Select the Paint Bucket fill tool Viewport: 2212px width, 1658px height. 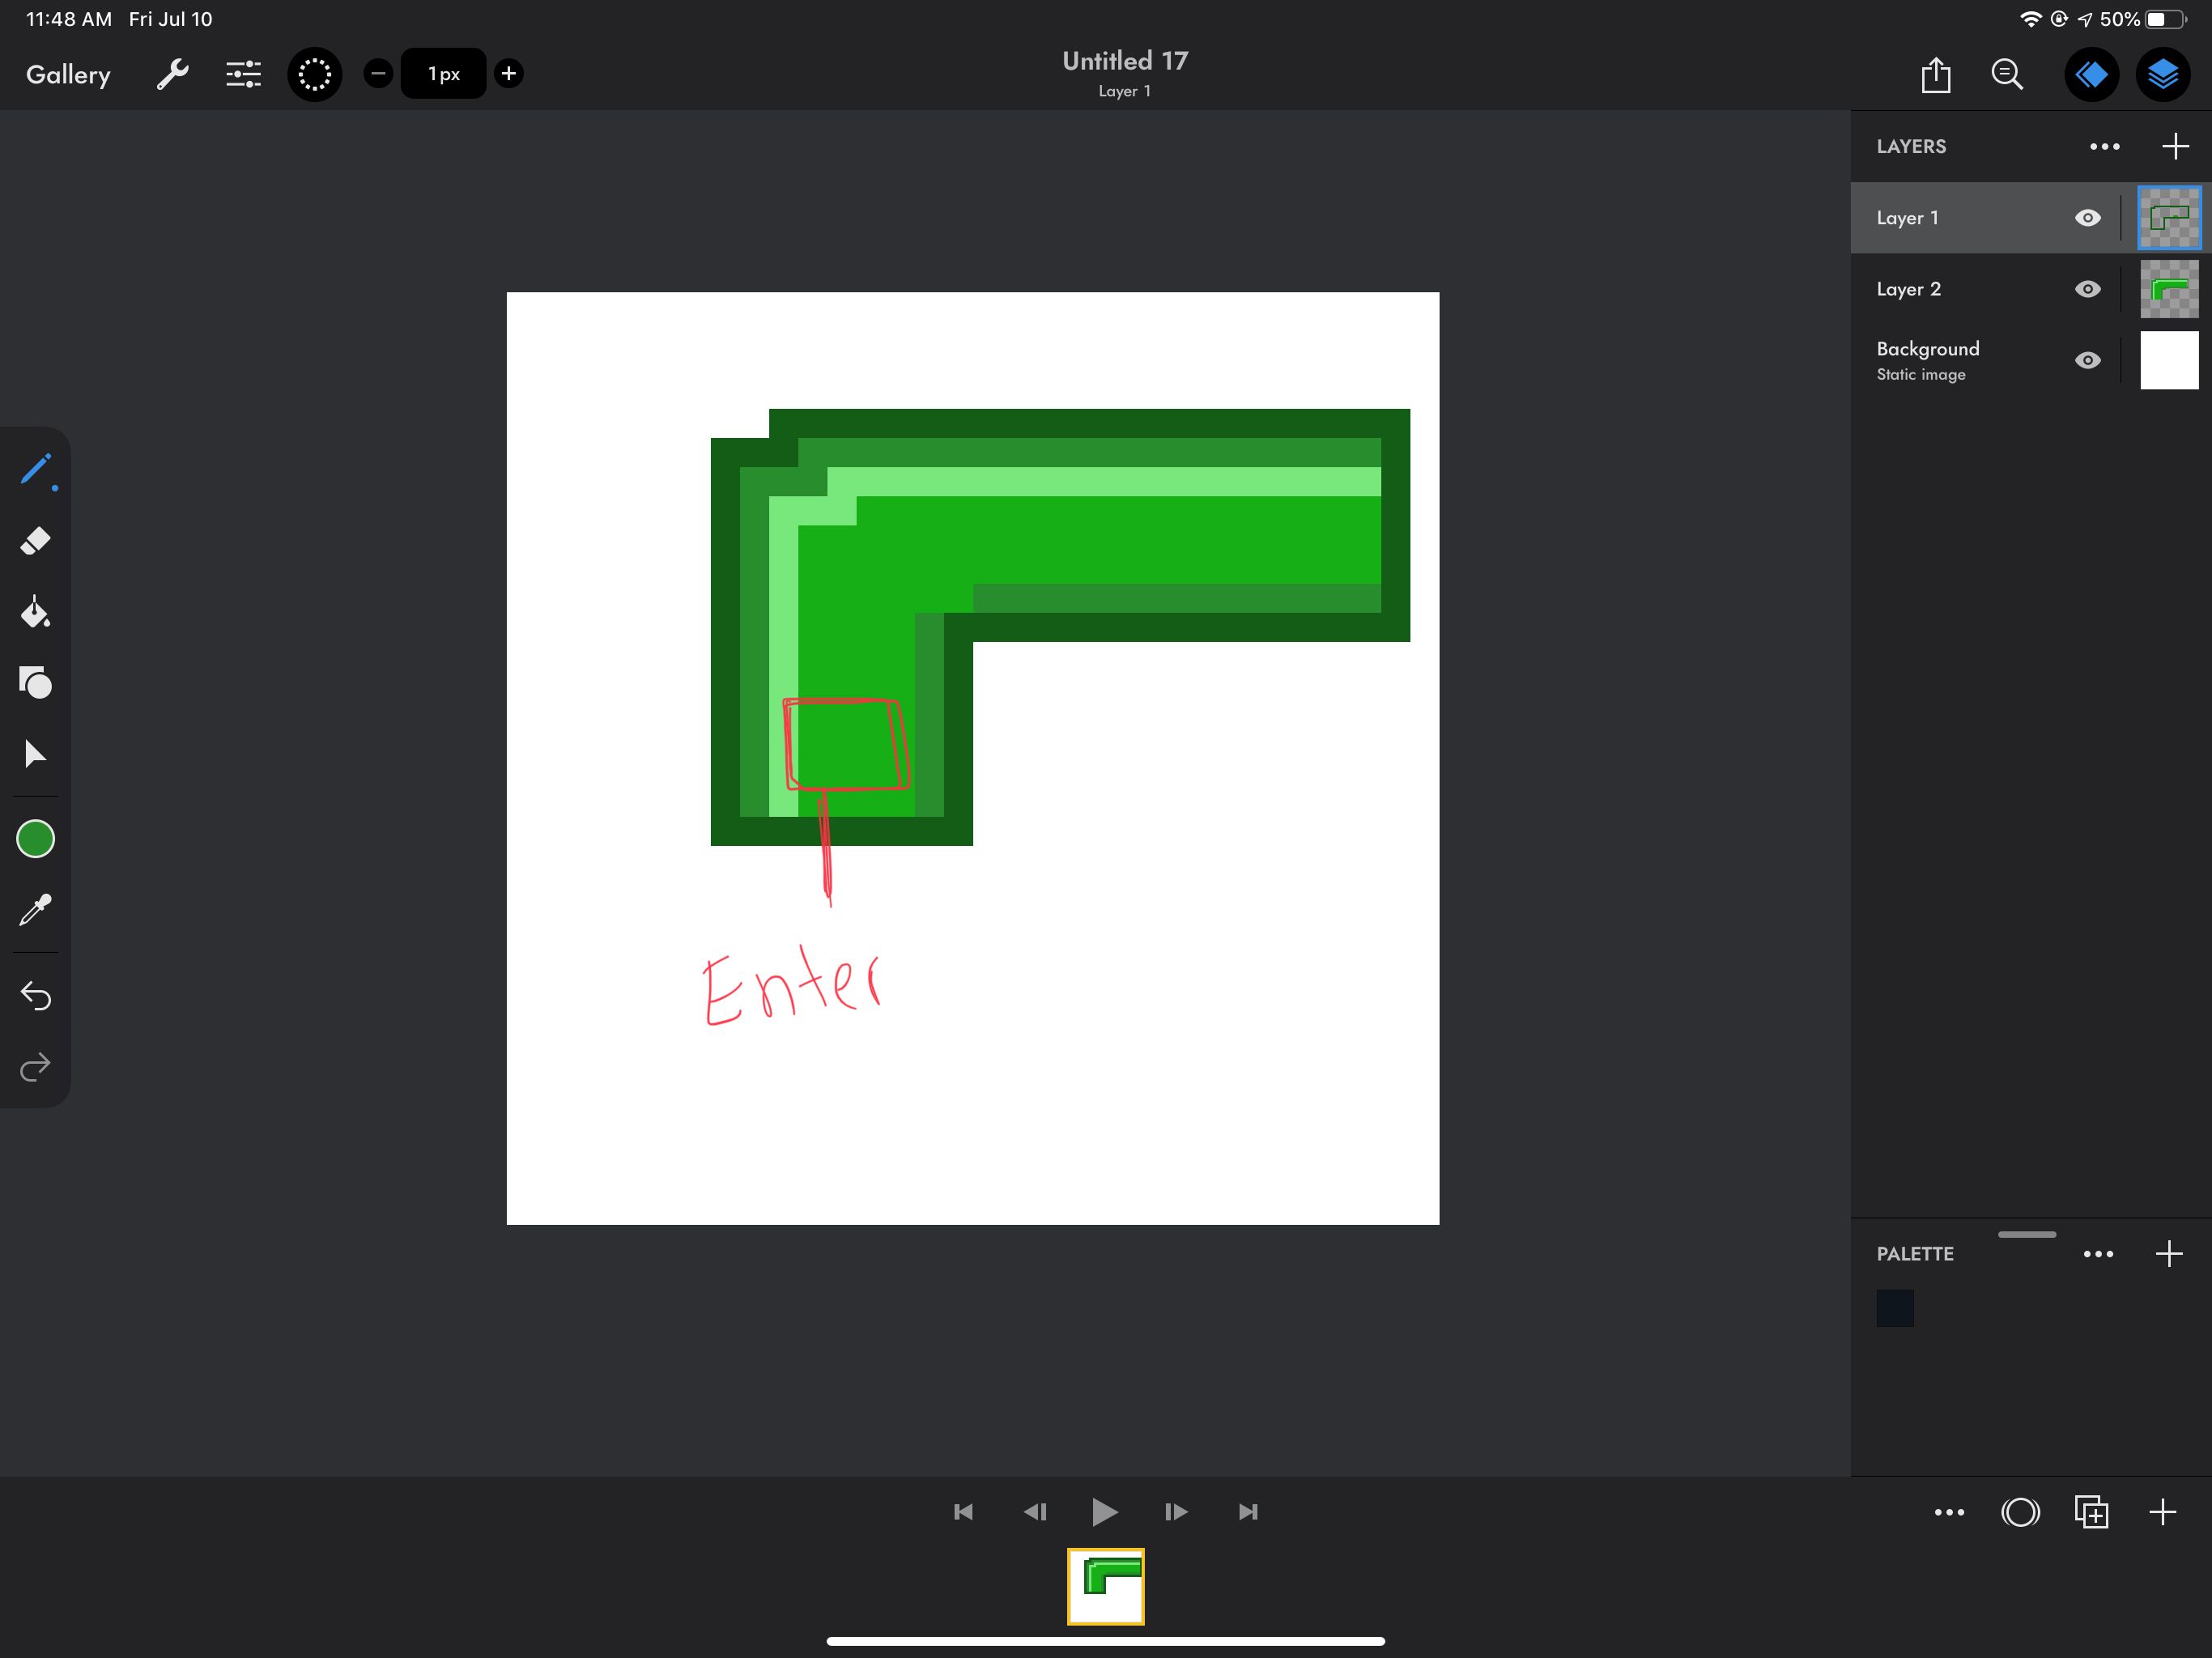[x=35, y=612]
